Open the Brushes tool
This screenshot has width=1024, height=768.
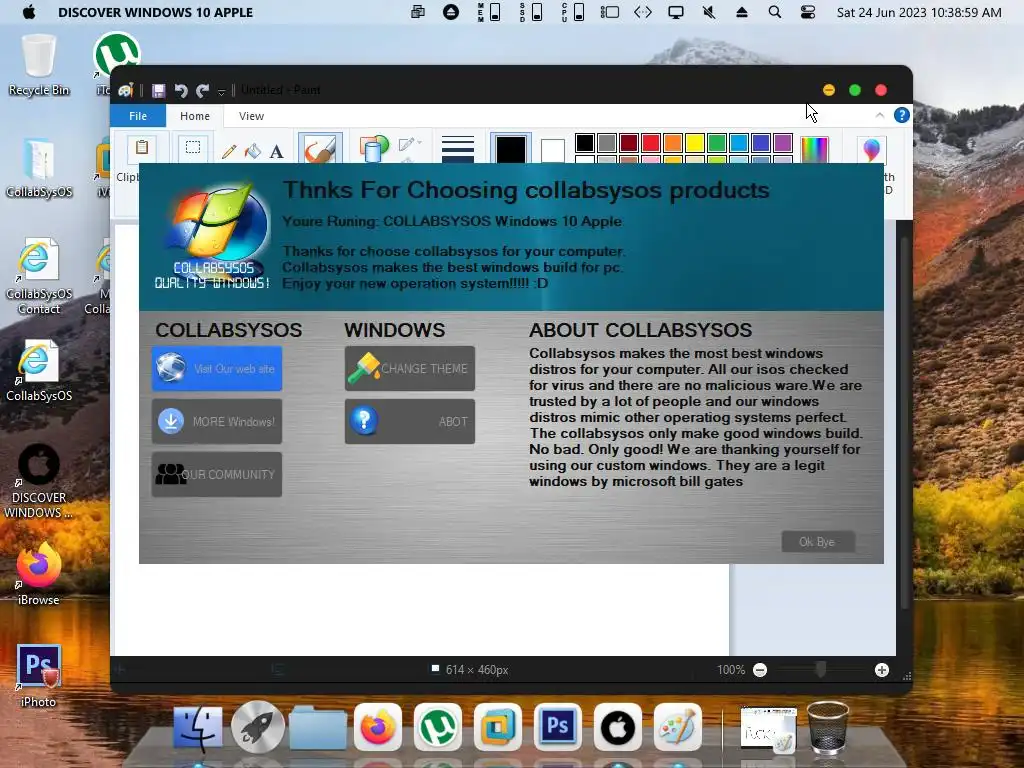click(x=320, y=148)
